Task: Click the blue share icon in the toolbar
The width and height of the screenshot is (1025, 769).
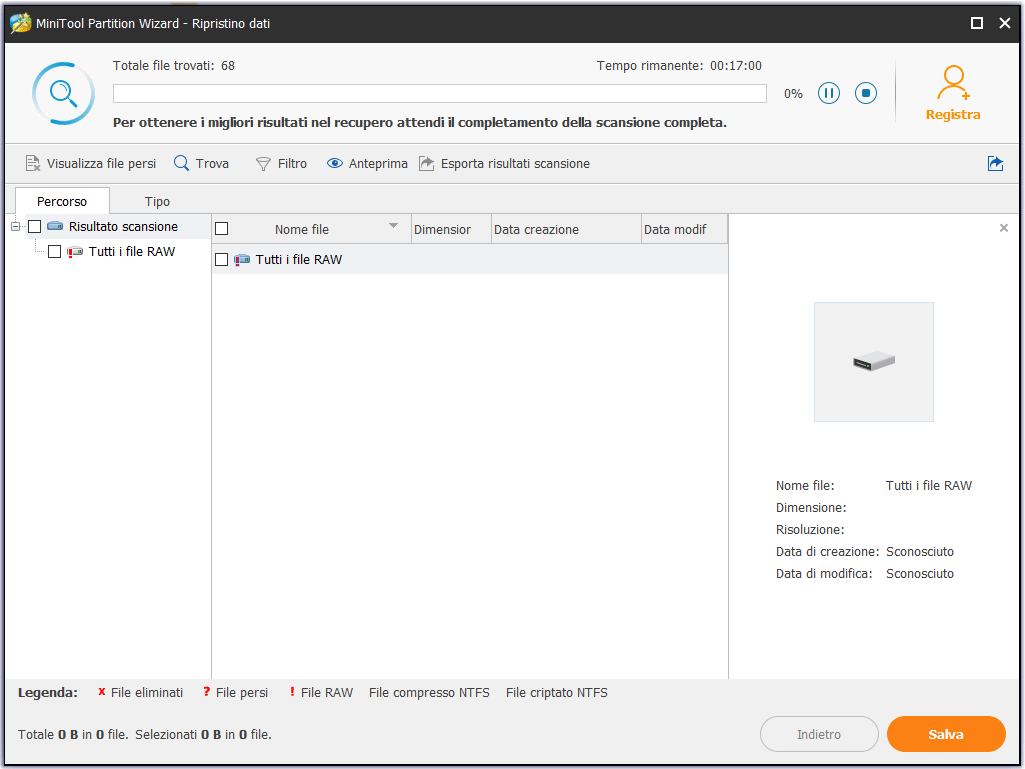Action: (x=995, y=163)
